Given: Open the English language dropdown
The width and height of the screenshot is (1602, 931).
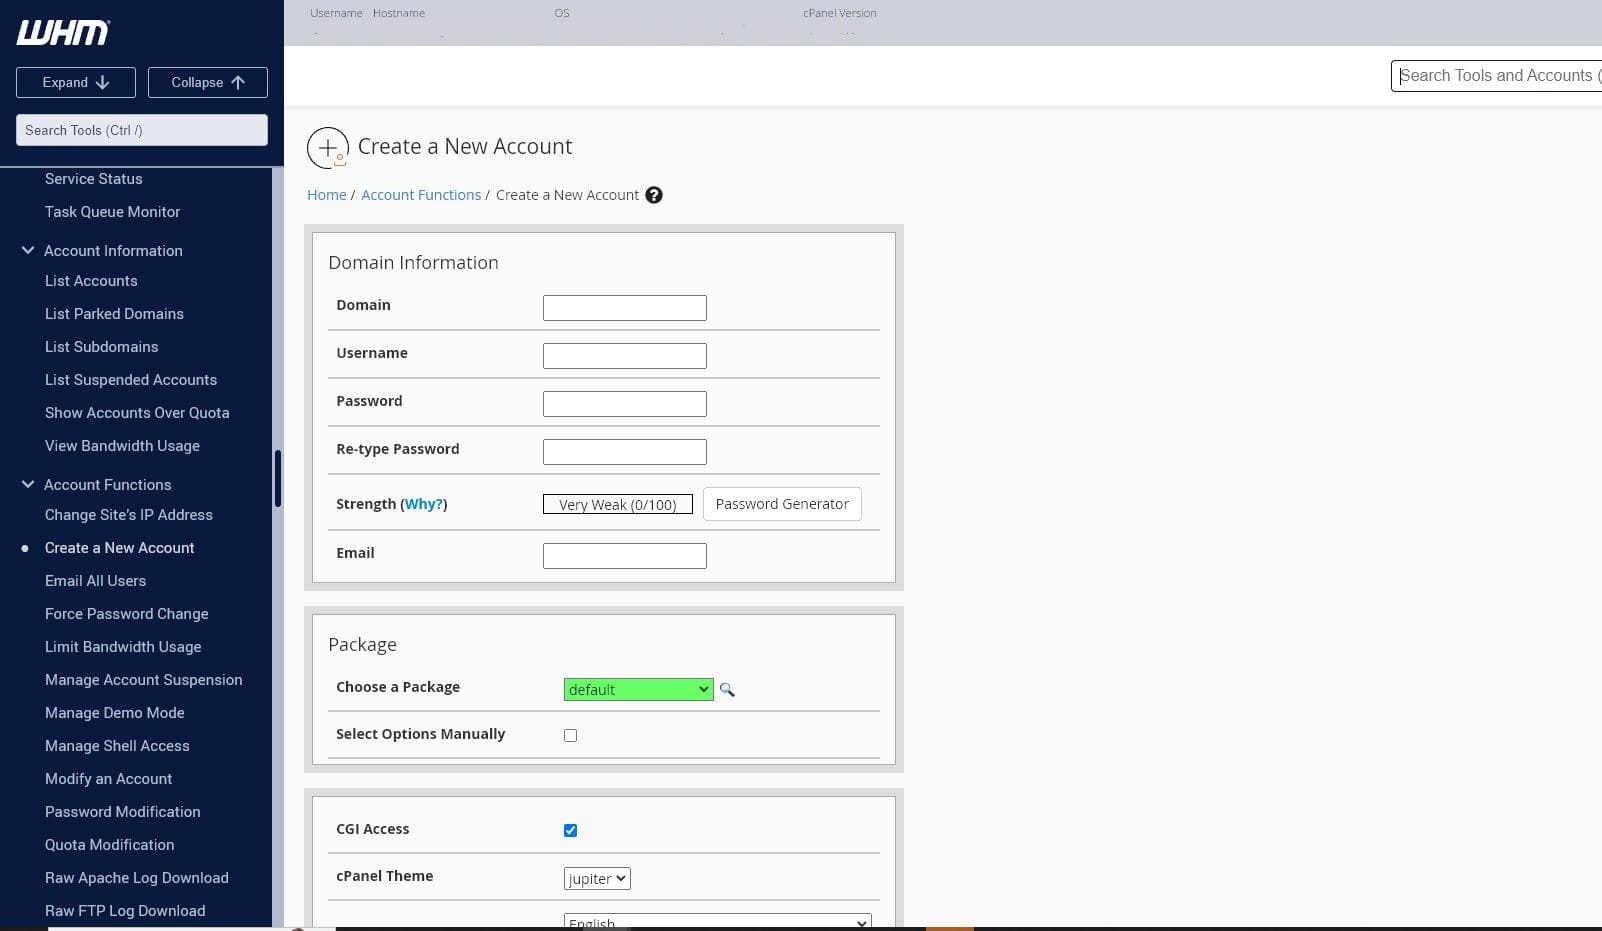Looking at the screenshot, I should [x=718, y=922].
